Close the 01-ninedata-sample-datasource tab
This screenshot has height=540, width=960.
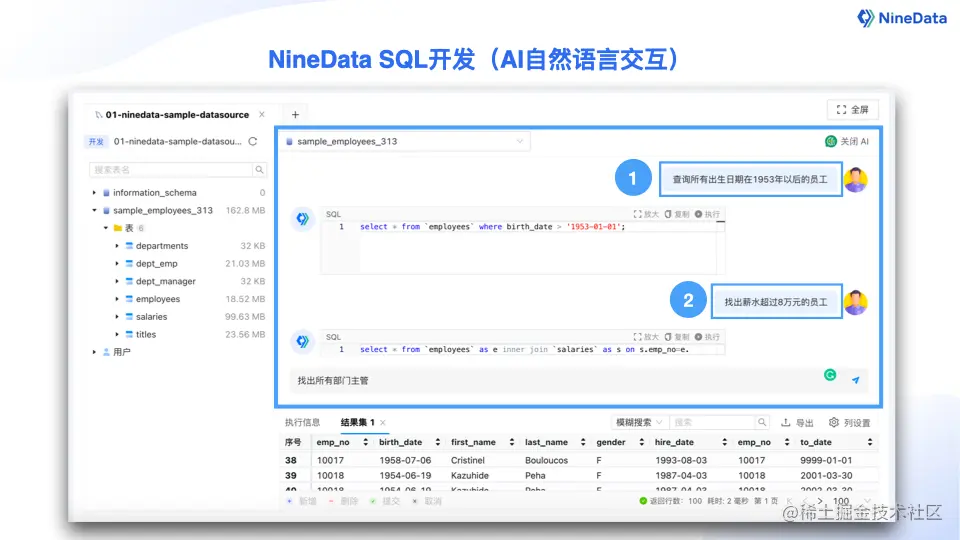click(261, 114)
